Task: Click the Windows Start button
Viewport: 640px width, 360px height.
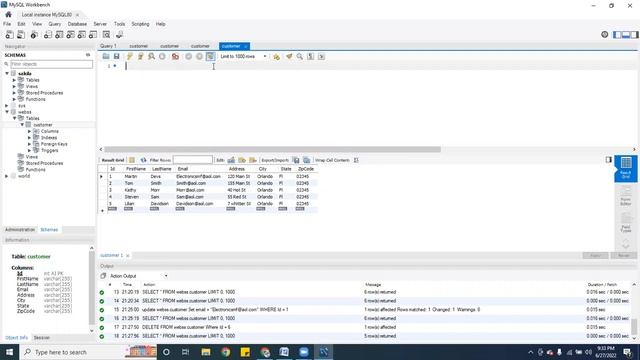Action: [x=9, y=352]
